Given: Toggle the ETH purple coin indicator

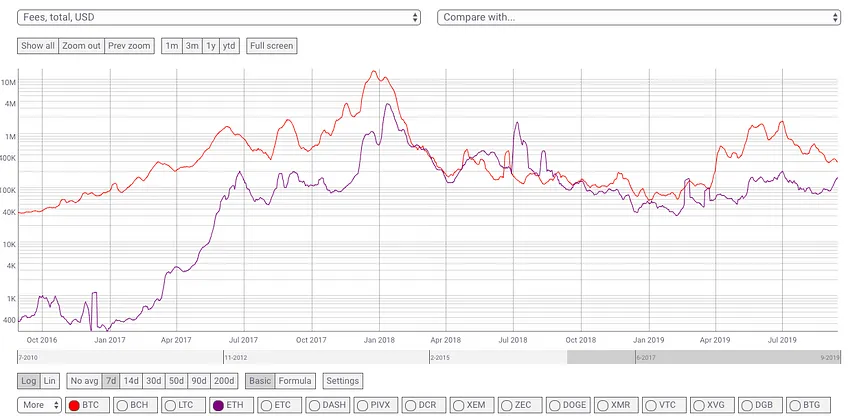Looking at the screenshot, I should (x=218, y=405).
